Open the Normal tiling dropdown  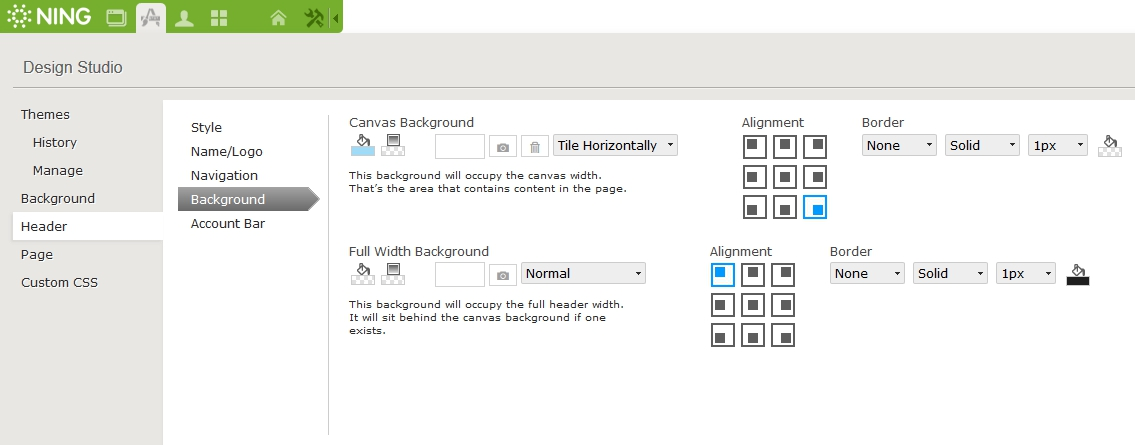(x=583, y=274)
